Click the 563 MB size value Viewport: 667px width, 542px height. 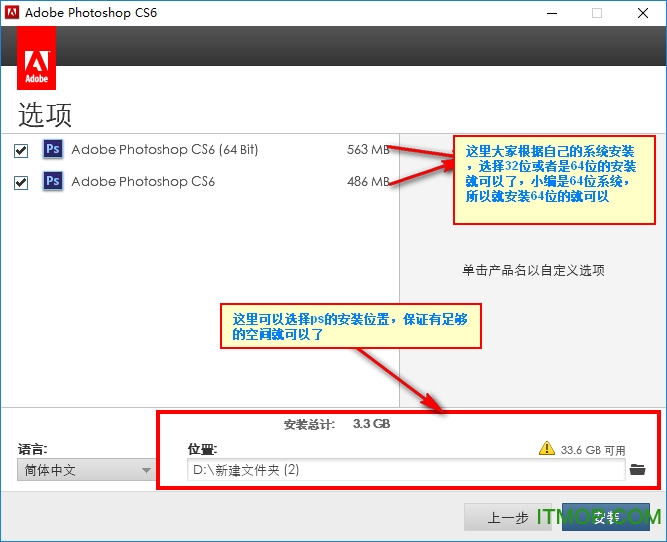[x=368, y=150]
